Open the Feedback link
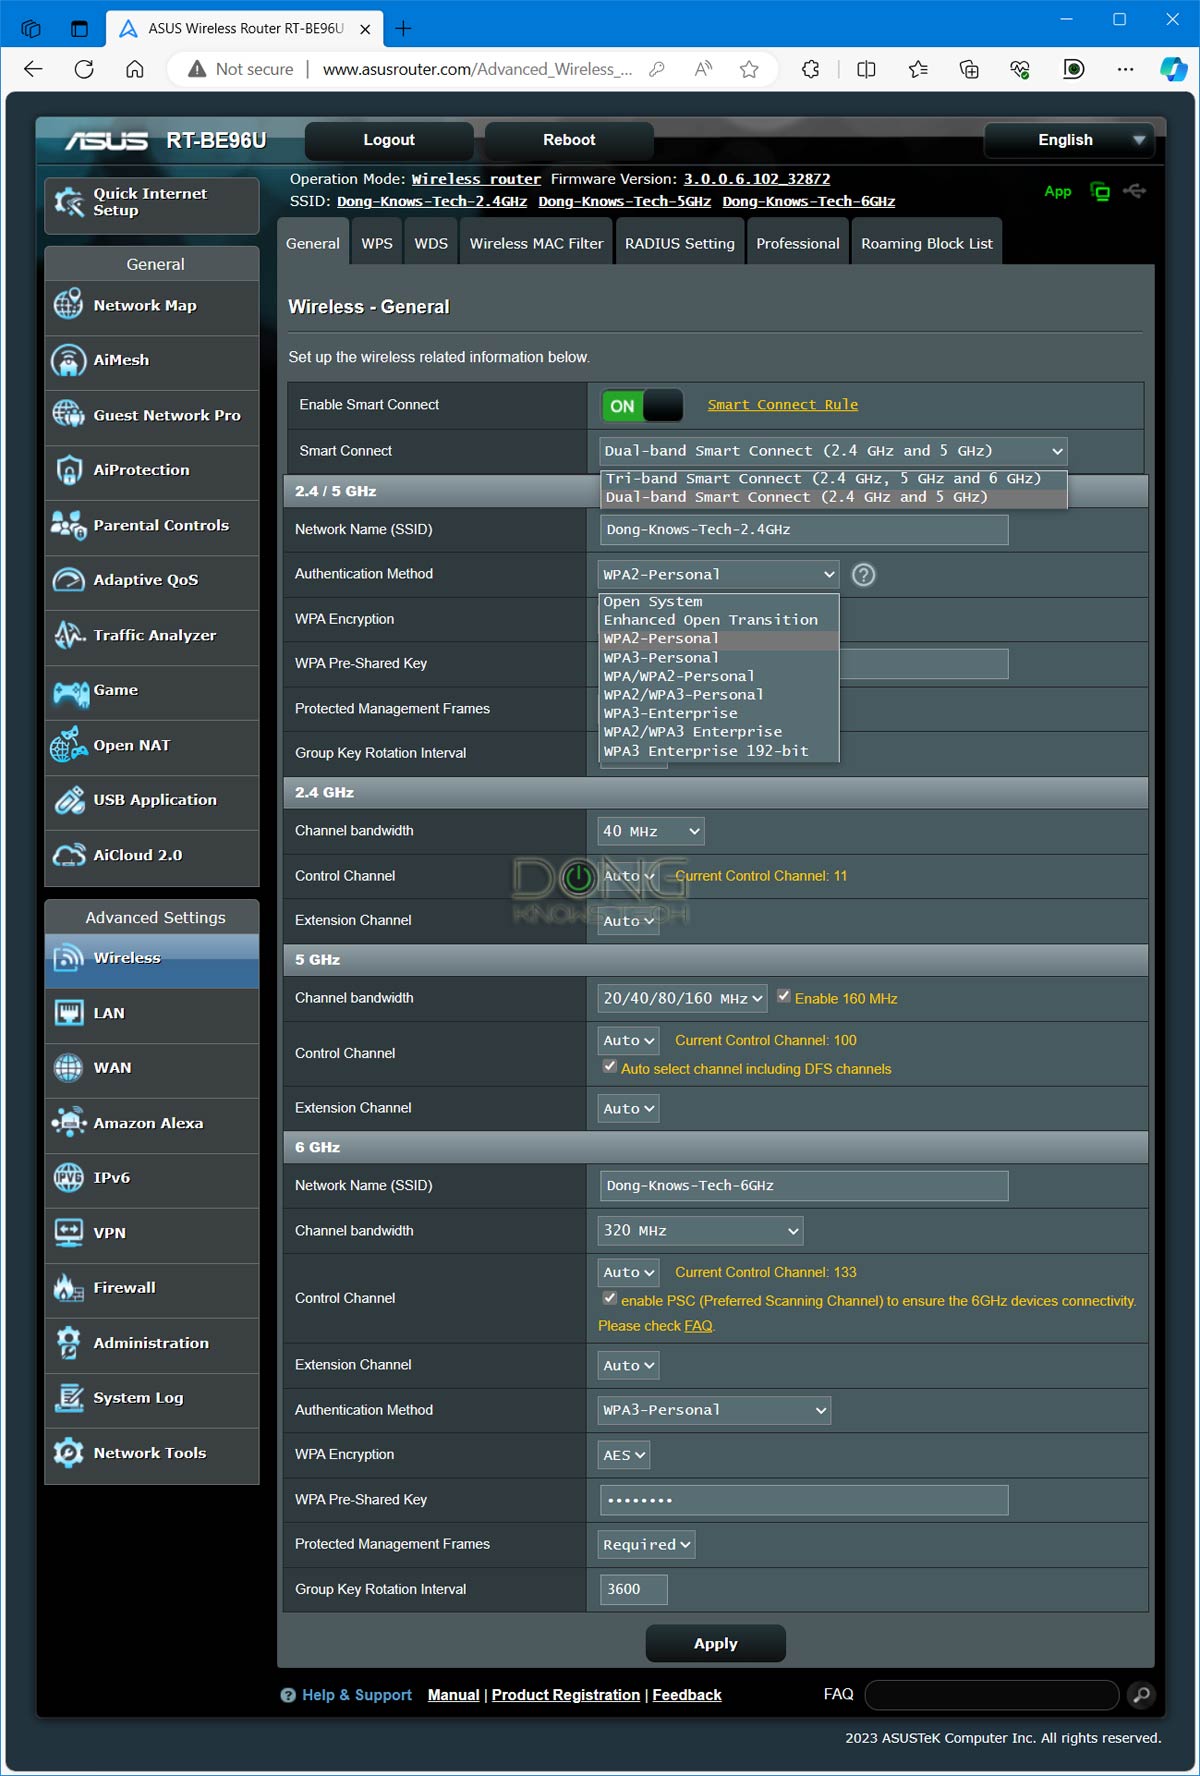This screenshot has width=1200, height=1776. tap(687, 1695)
